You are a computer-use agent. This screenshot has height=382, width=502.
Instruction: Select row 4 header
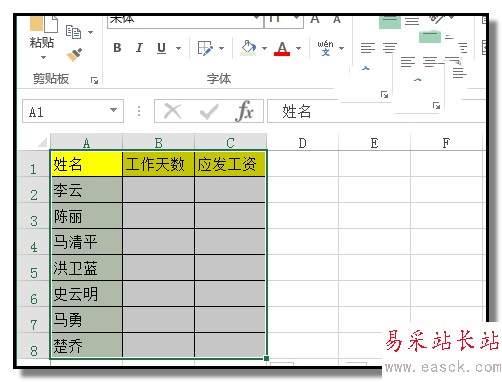click(33, 242)
